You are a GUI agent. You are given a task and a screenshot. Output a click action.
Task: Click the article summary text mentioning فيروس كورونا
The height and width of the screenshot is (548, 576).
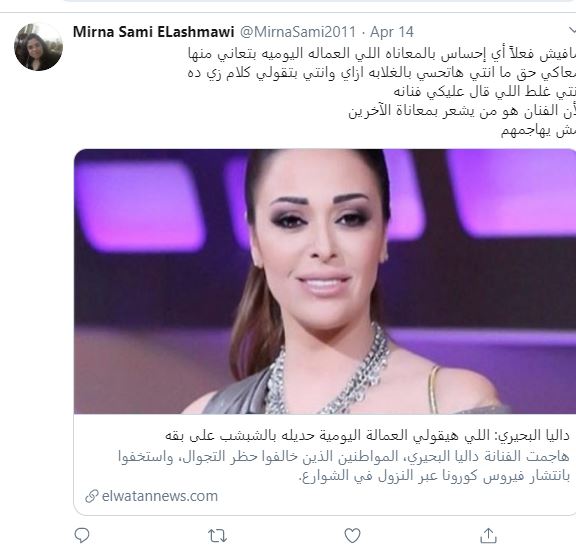click(x=343, y=466)
